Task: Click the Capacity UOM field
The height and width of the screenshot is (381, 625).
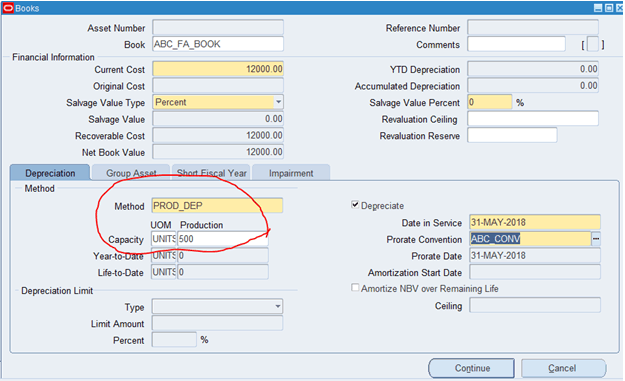Action: 163,239
